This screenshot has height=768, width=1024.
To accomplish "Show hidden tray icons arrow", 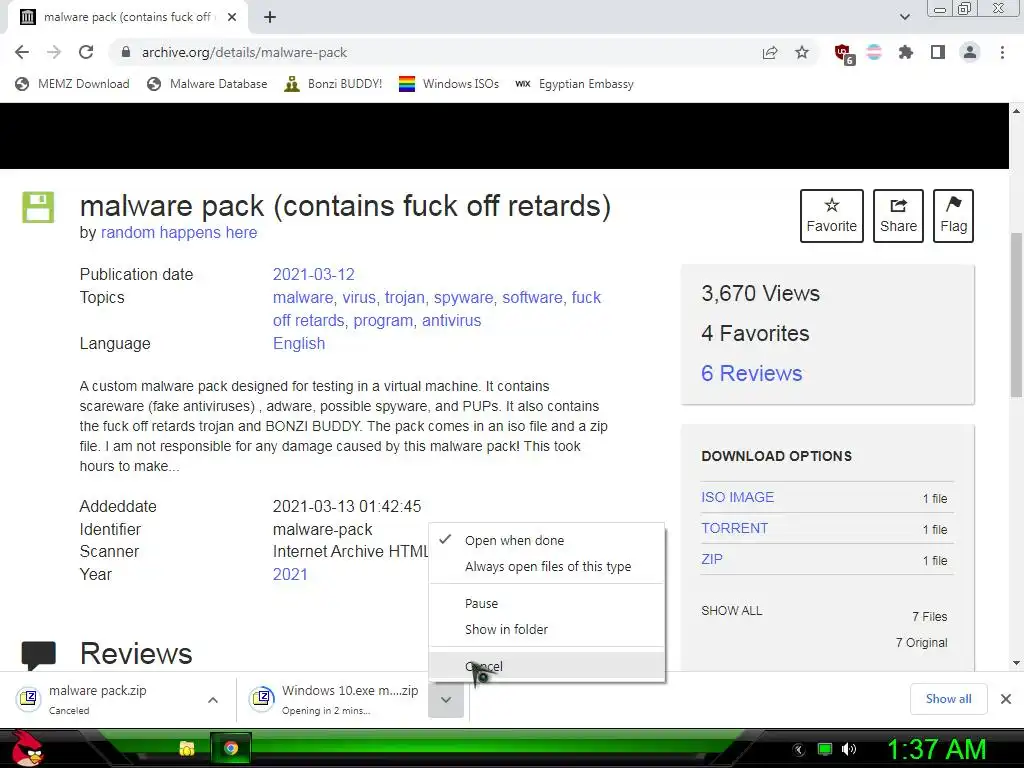I will (799, 749).
